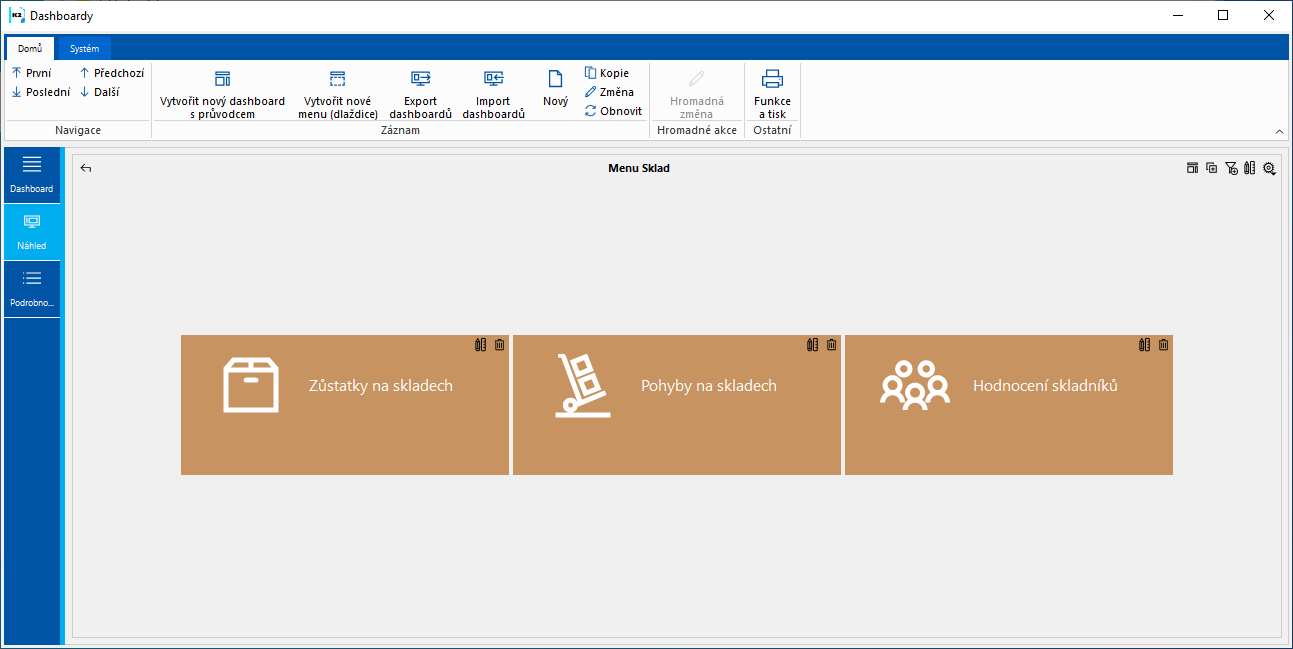
Task: Click Import dashboardů
Action: pyautogui.click(x=494, y=94)
